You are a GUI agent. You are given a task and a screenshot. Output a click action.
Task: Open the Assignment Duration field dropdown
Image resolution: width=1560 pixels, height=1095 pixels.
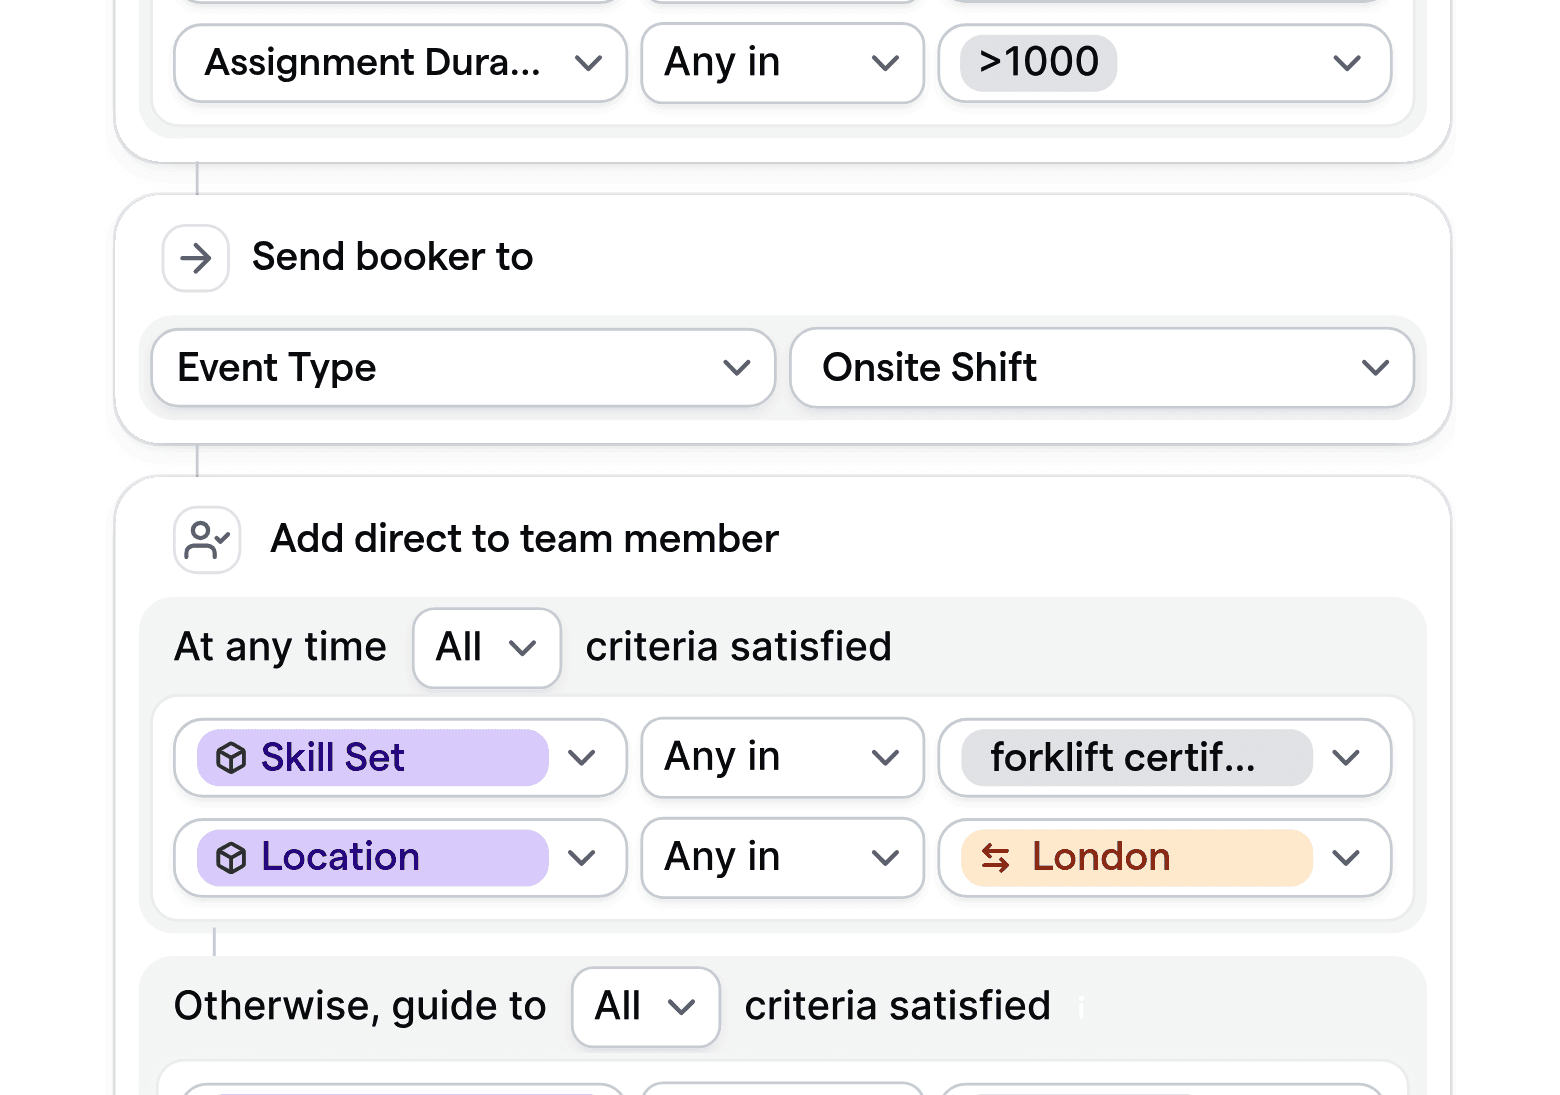click(x=399, y=62)
